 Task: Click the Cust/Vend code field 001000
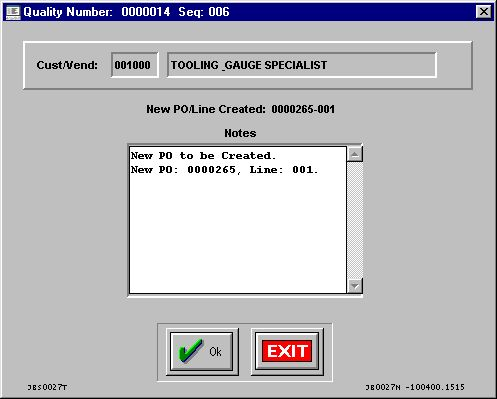point(135,65)
